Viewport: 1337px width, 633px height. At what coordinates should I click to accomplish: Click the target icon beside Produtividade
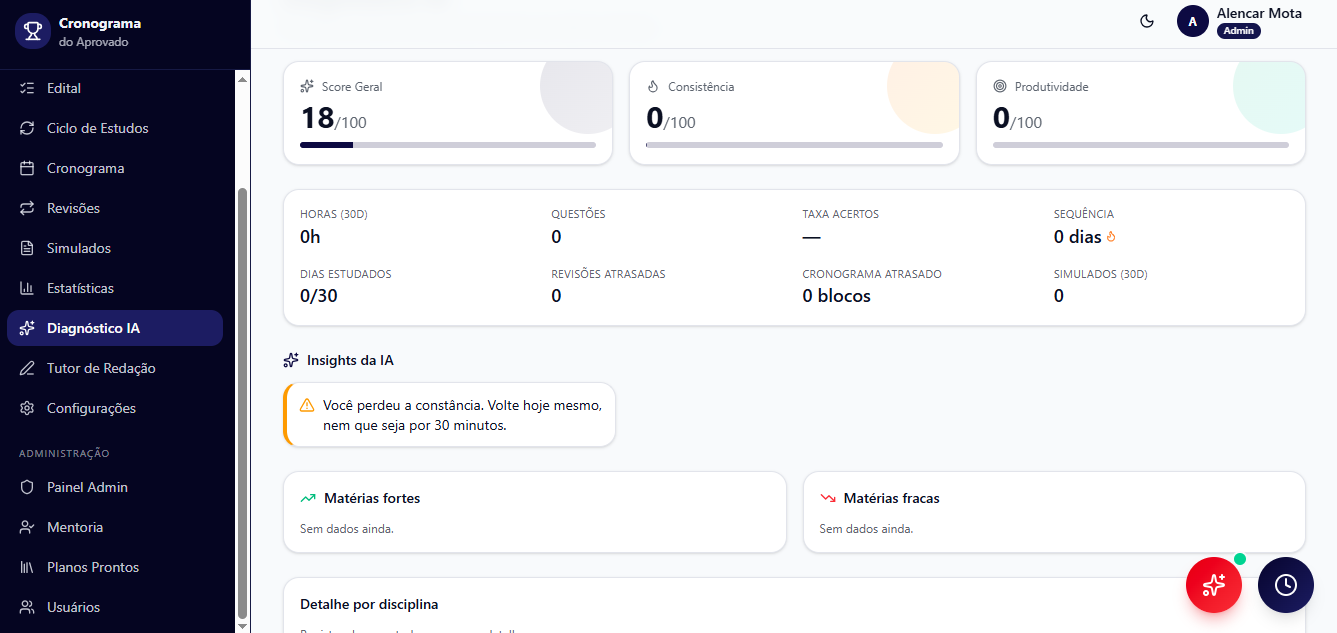(1000, 86)
